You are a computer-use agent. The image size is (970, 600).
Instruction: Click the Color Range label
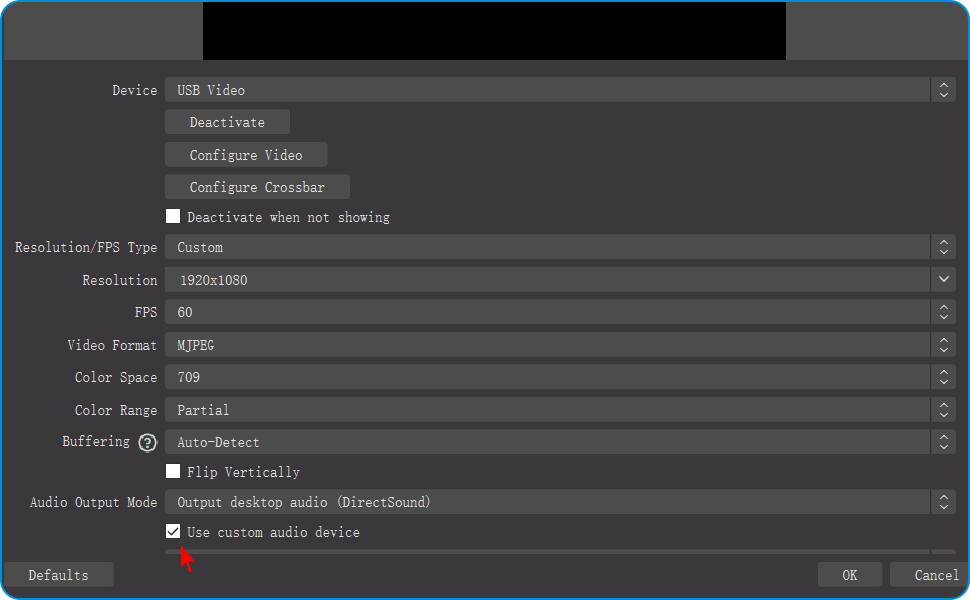116,410
